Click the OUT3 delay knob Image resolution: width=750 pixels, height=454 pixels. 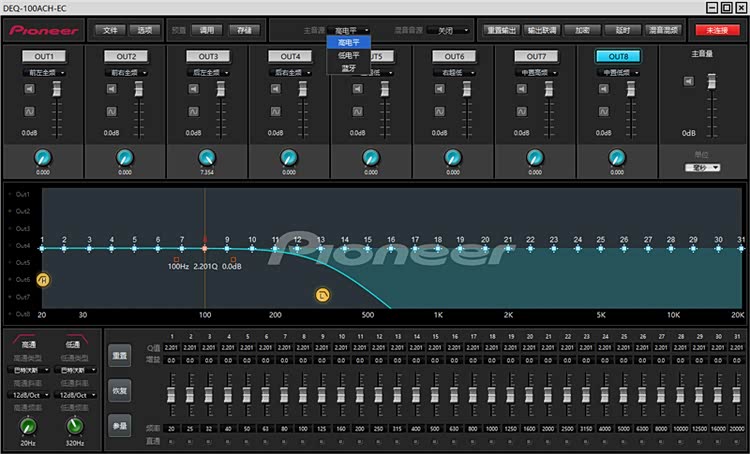point(207,157)
